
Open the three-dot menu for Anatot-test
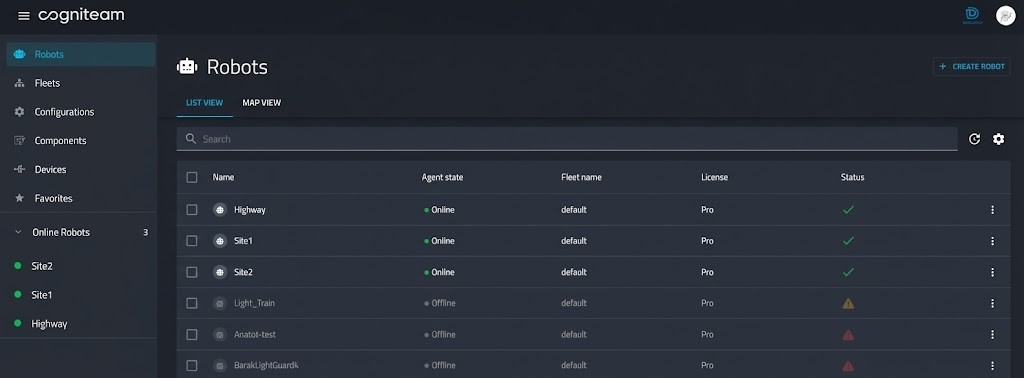click(992, 334)
